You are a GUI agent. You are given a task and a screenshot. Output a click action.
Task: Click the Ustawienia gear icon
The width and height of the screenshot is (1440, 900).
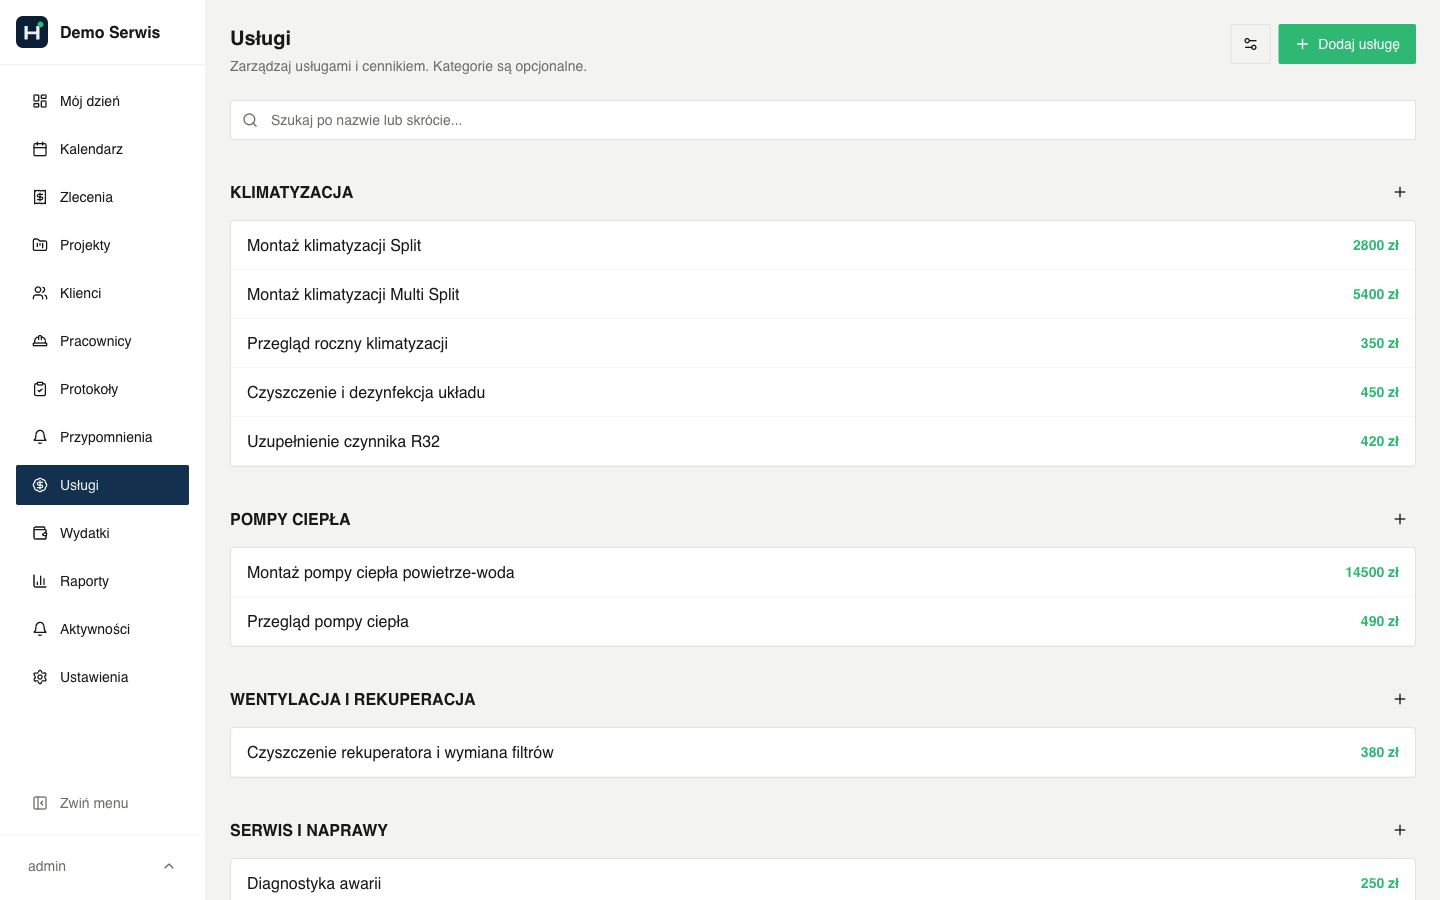click(x=40, y=677)
